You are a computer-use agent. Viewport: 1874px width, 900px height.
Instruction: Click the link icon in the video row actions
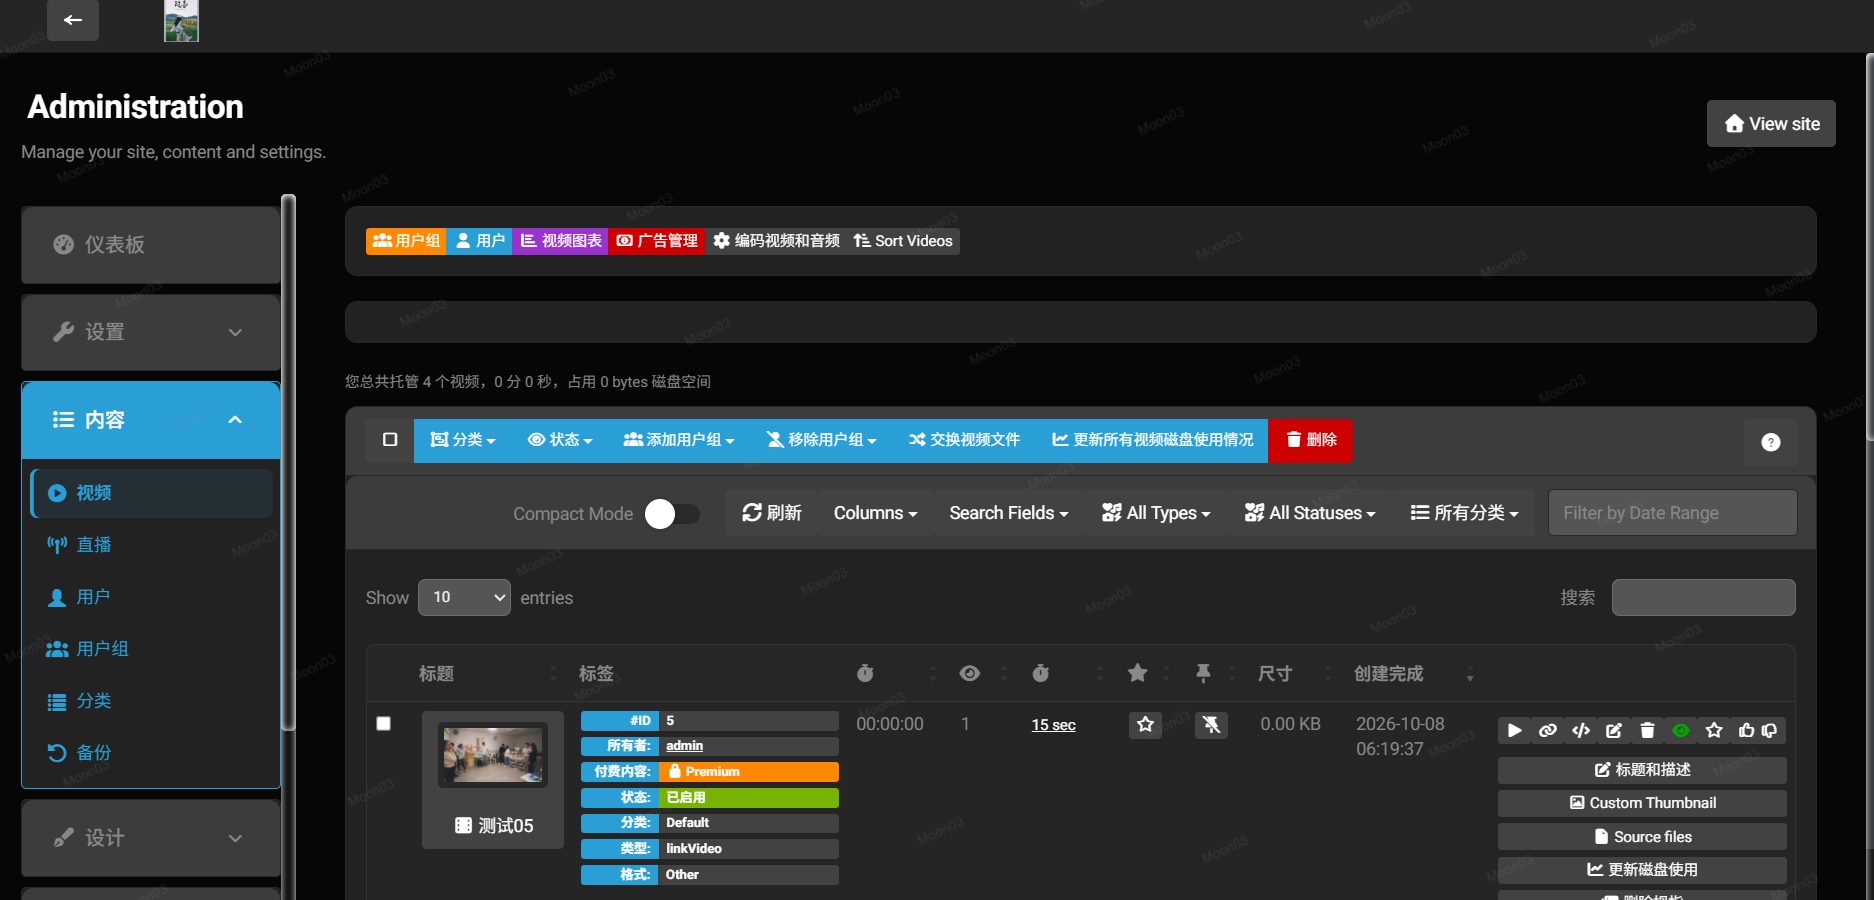pyautogui.click(x=1548, y=731)
